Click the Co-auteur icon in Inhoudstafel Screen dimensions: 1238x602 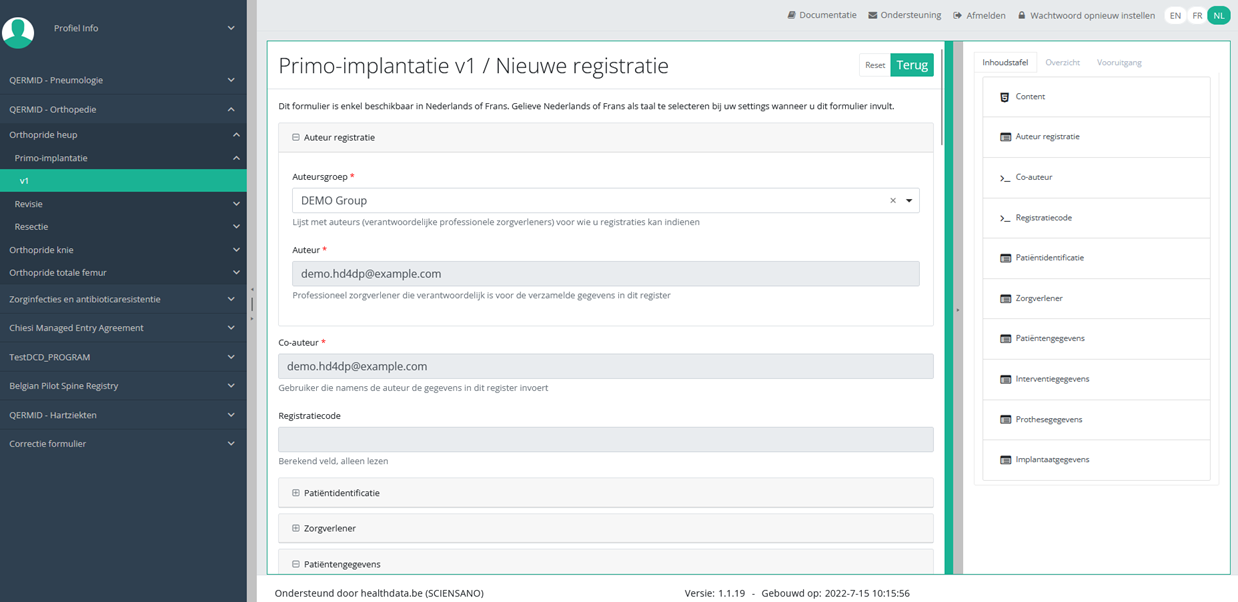(x=1004, y=178)
